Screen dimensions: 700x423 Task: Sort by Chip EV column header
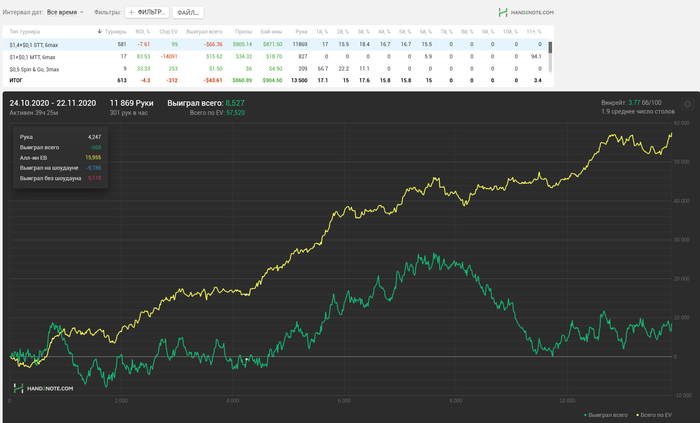pos(168,32)
